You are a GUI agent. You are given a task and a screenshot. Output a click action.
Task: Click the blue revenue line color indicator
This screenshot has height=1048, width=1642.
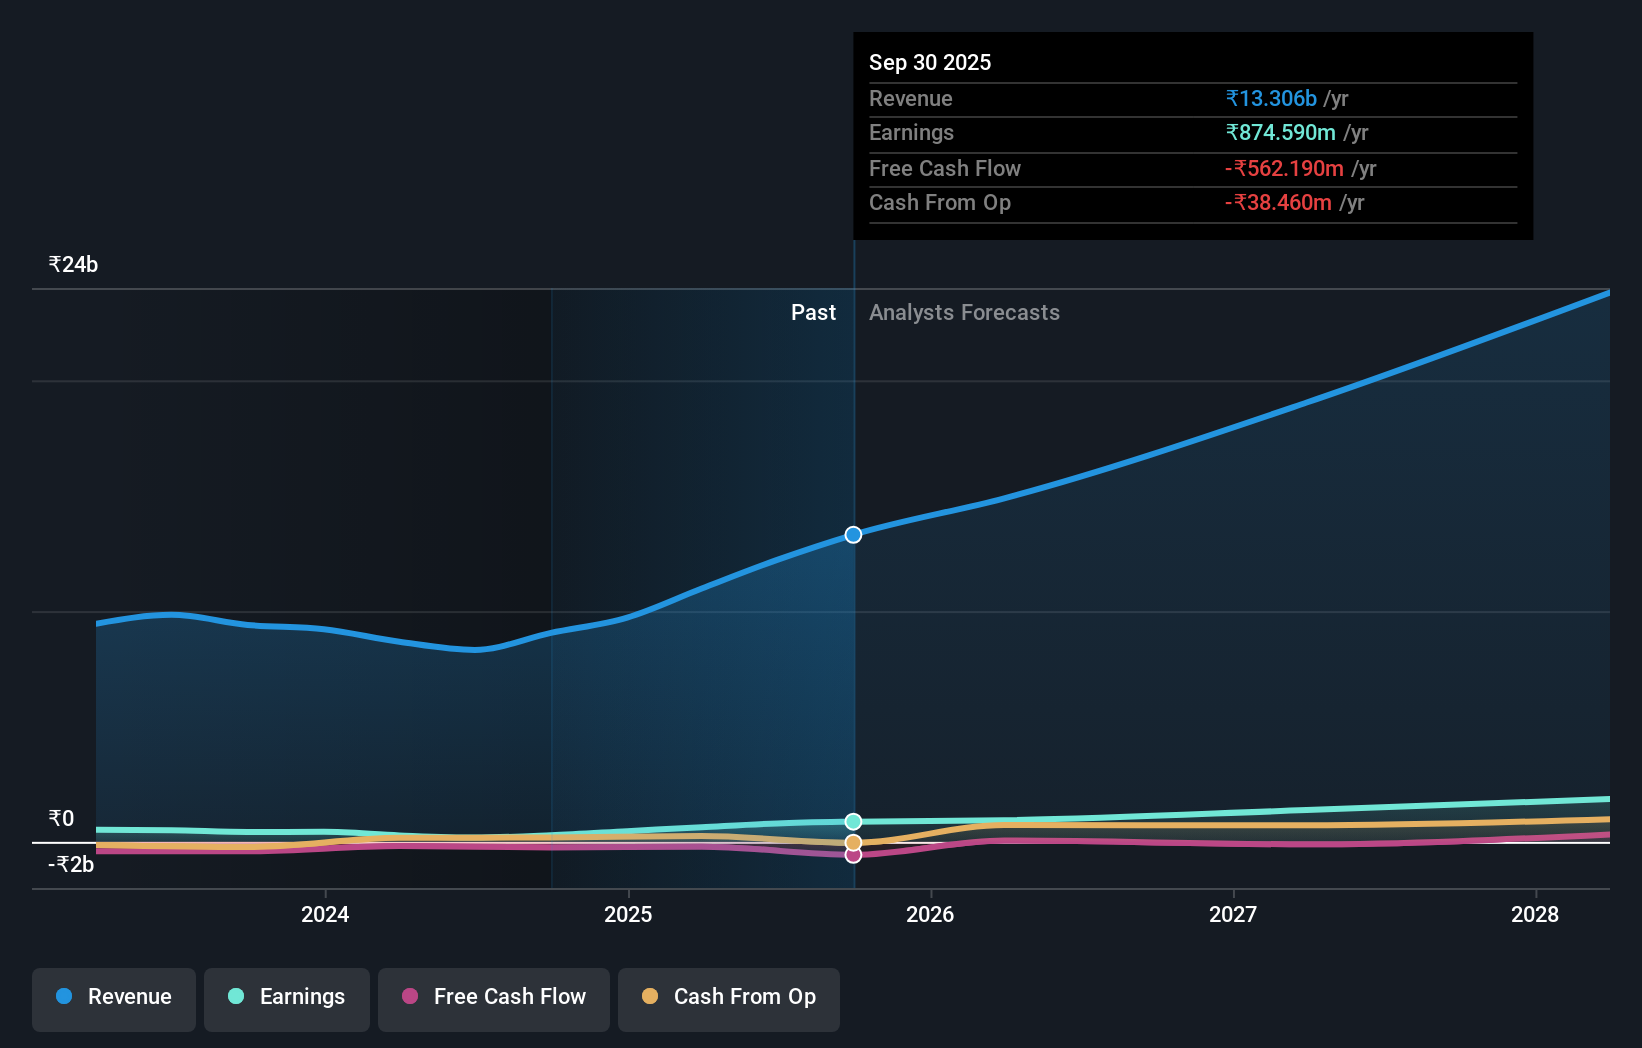click(65, 996)
